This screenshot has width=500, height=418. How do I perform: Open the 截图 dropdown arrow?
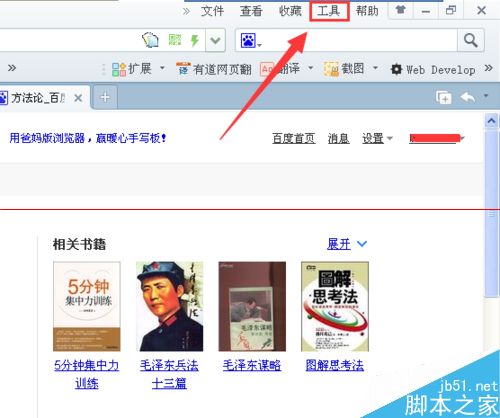pos(375,68)
